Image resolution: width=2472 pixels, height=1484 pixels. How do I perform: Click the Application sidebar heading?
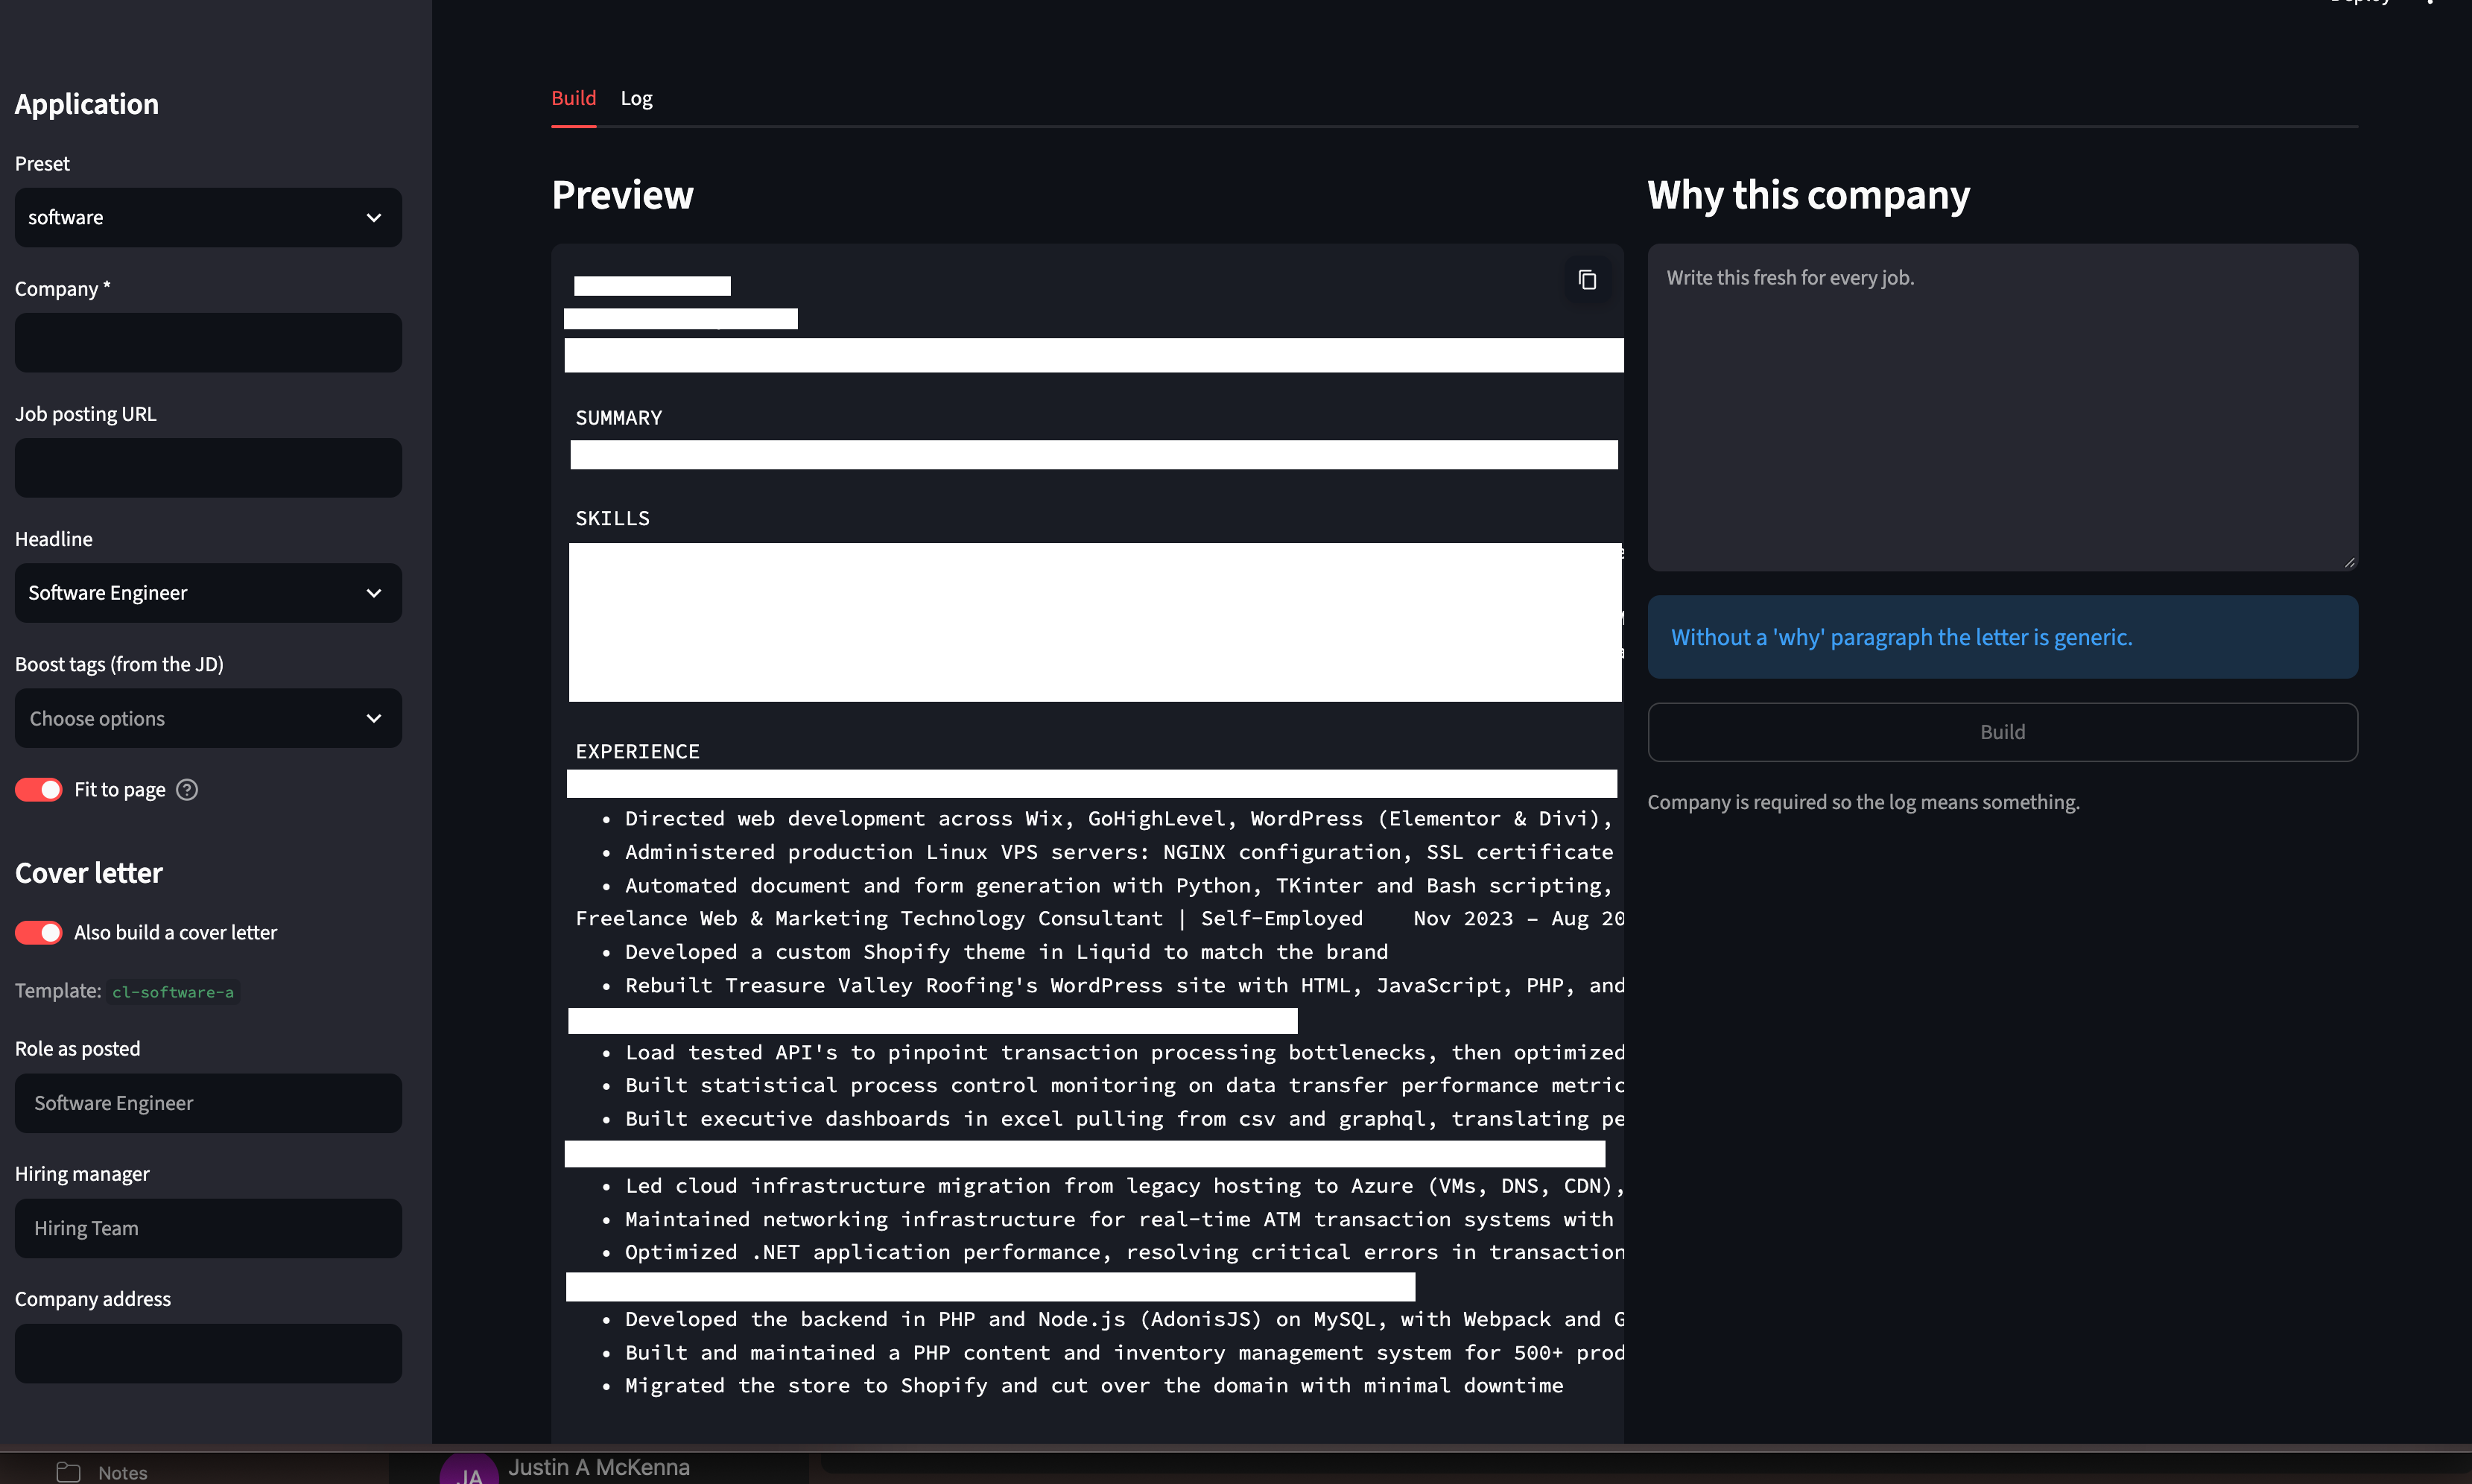pos(87,104)
